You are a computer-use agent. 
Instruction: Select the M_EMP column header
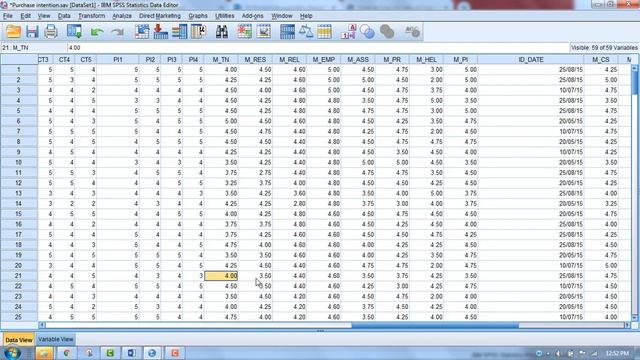click(324, 60)
